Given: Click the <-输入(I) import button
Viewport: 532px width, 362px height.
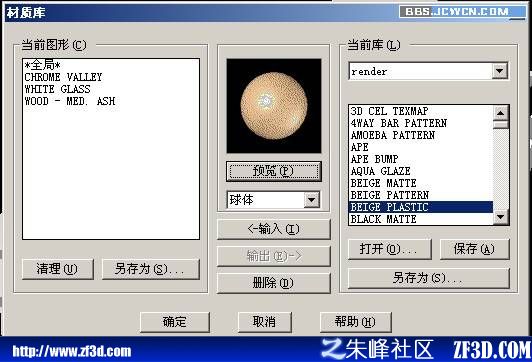Looking at the screenshot, I should 273,229.
